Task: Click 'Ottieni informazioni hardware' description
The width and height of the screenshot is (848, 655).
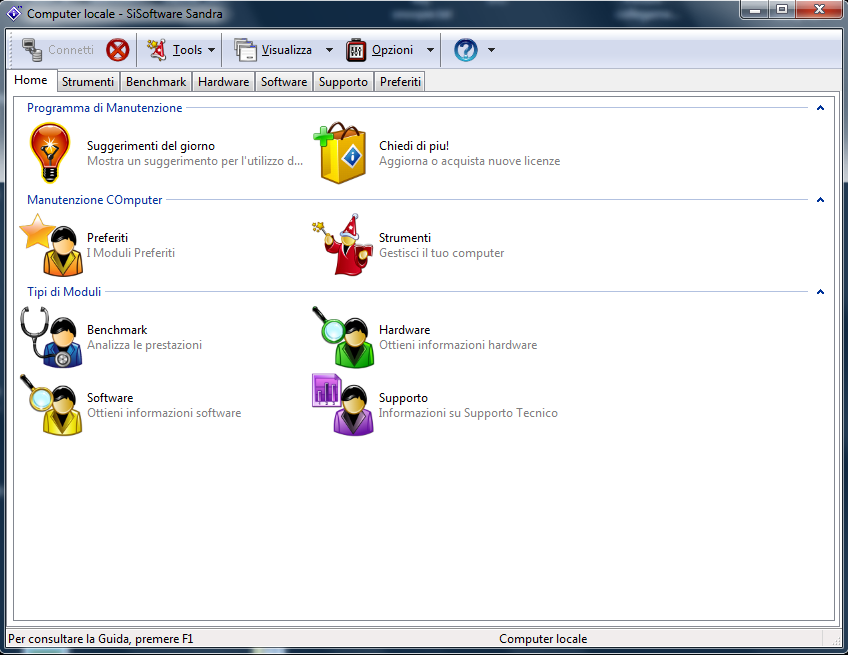Action: 458,345
